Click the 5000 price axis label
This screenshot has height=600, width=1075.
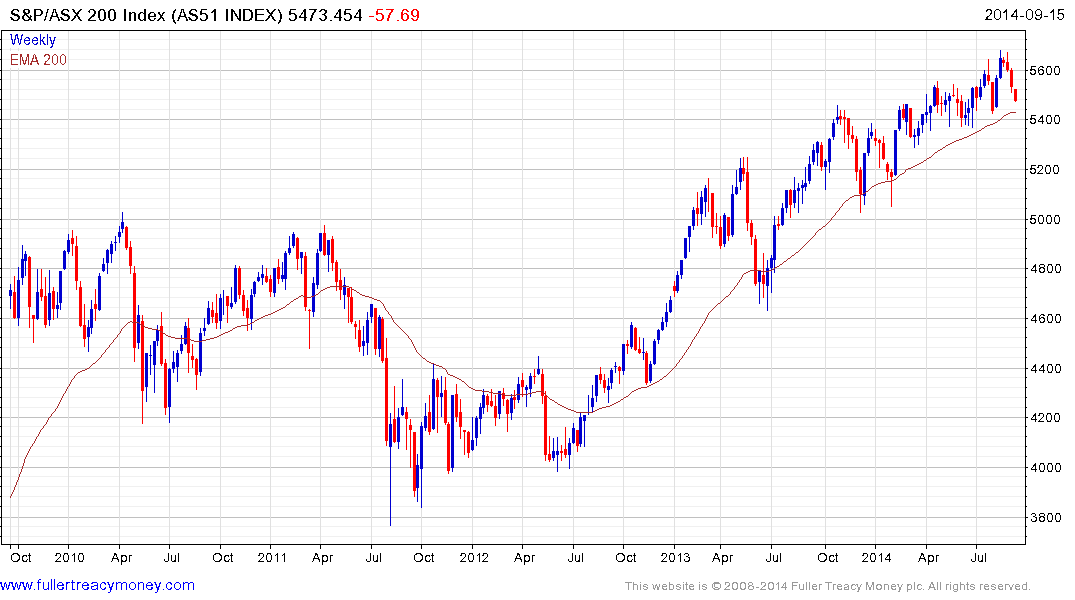click(x=1045, y=219)
